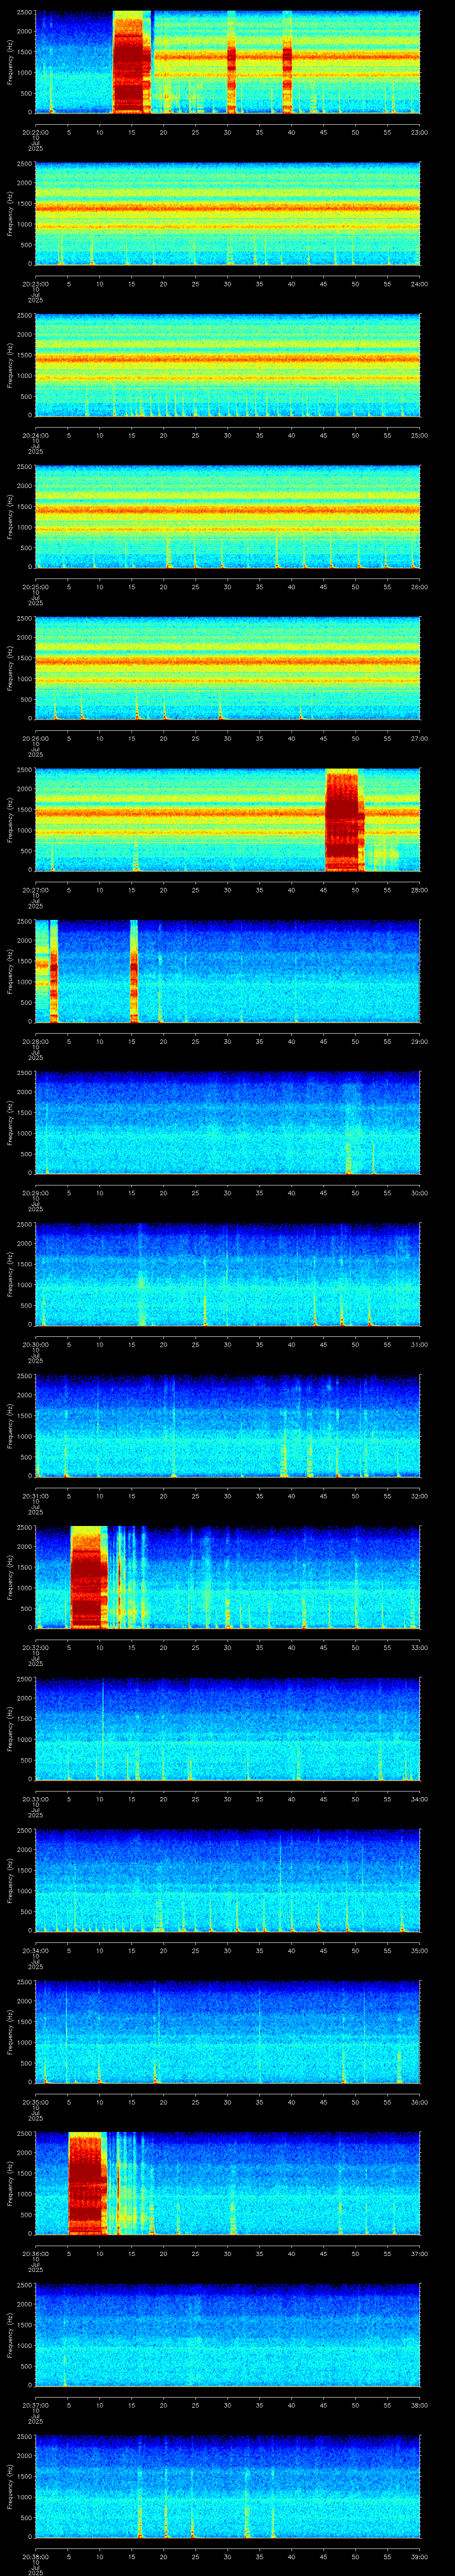
Task: Select the '20:25:00' start time label
Action: 35,587
